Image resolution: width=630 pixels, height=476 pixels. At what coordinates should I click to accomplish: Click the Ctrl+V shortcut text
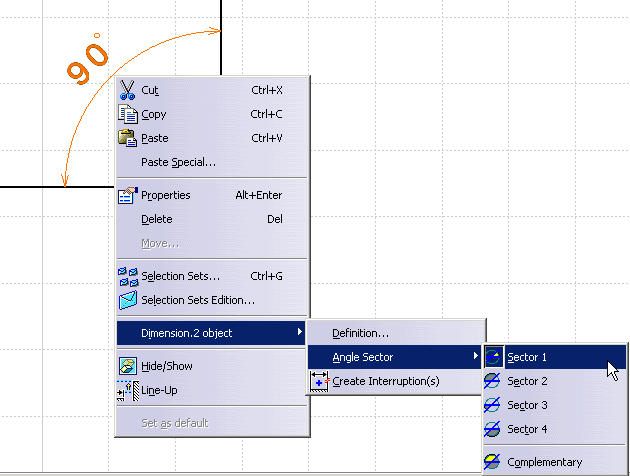(x=267, y=138)
